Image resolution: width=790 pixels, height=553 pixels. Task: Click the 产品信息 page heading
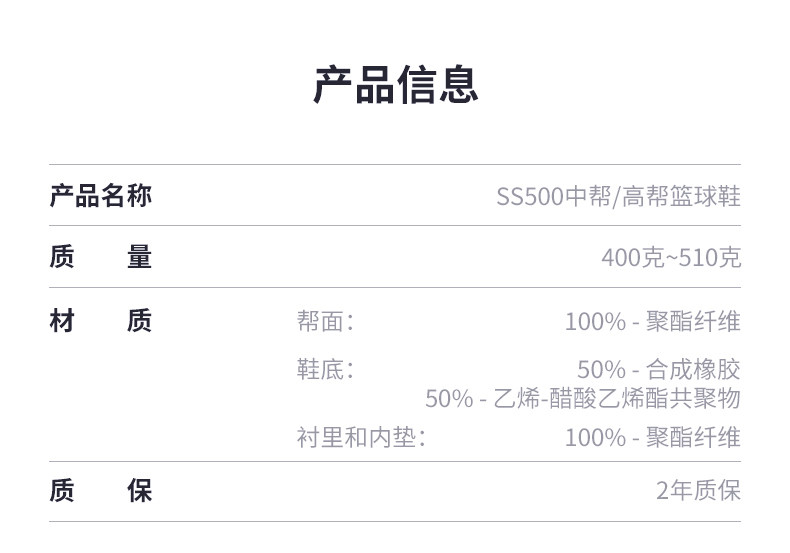(395, 85)
